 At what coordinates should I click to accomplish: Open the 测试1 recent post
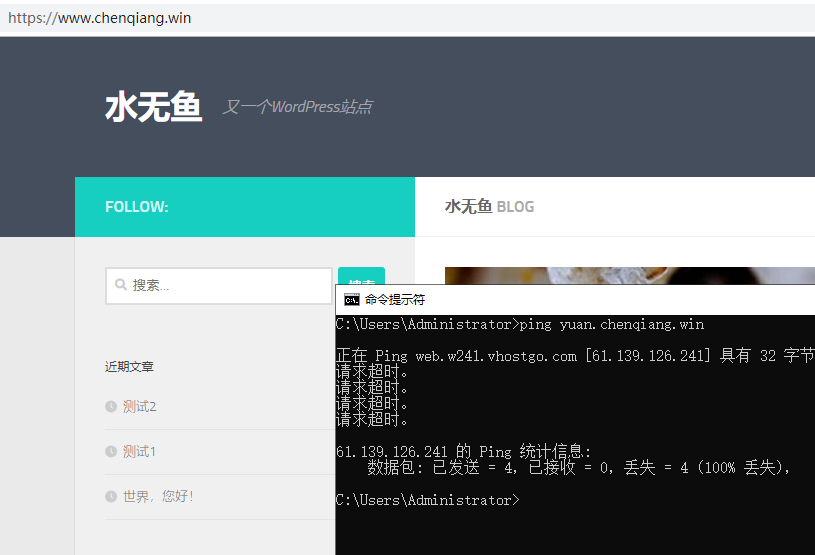click(140, 452)
